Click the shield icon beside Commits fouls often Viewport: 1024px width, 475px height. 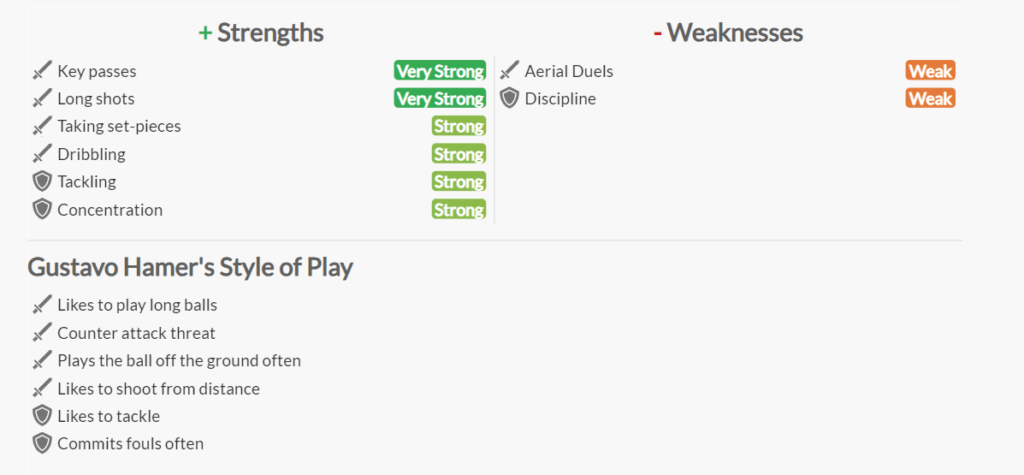click(41, 444)
